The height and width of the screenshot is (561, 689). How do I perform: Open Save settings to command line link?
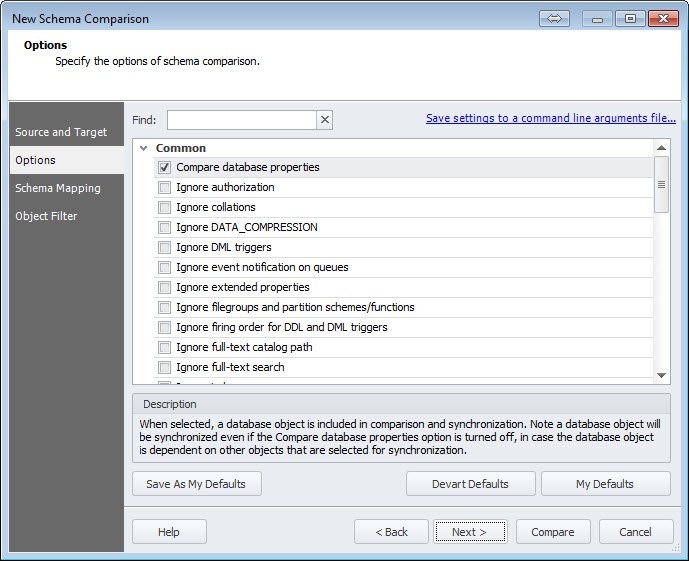coord(551,118)
